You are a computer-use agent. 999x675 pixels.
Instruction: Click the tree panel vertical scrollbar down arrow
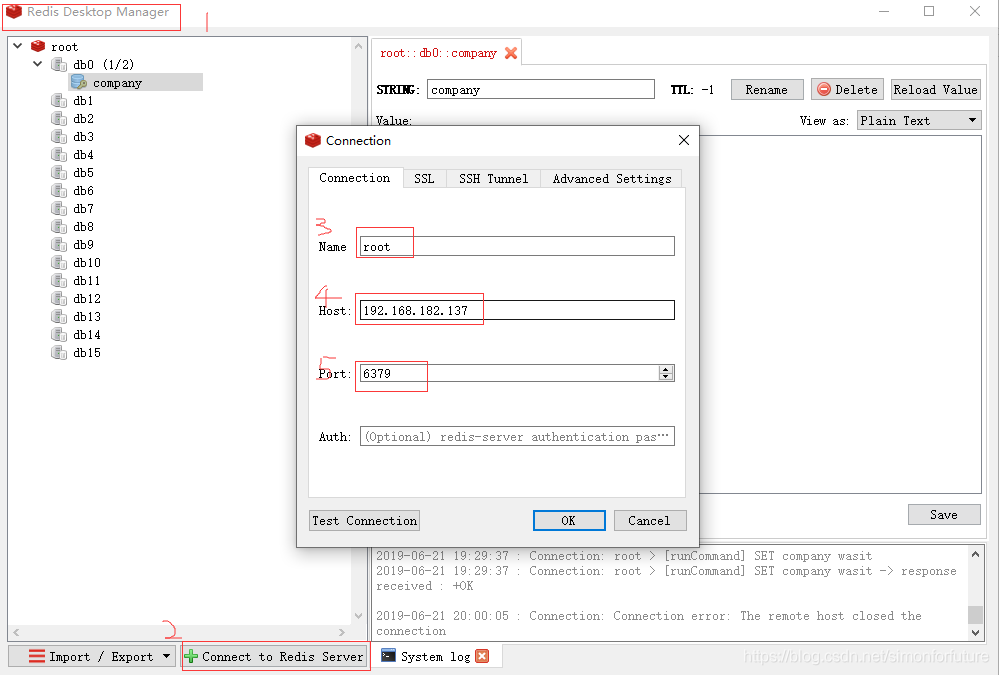[x=358, y=616]
